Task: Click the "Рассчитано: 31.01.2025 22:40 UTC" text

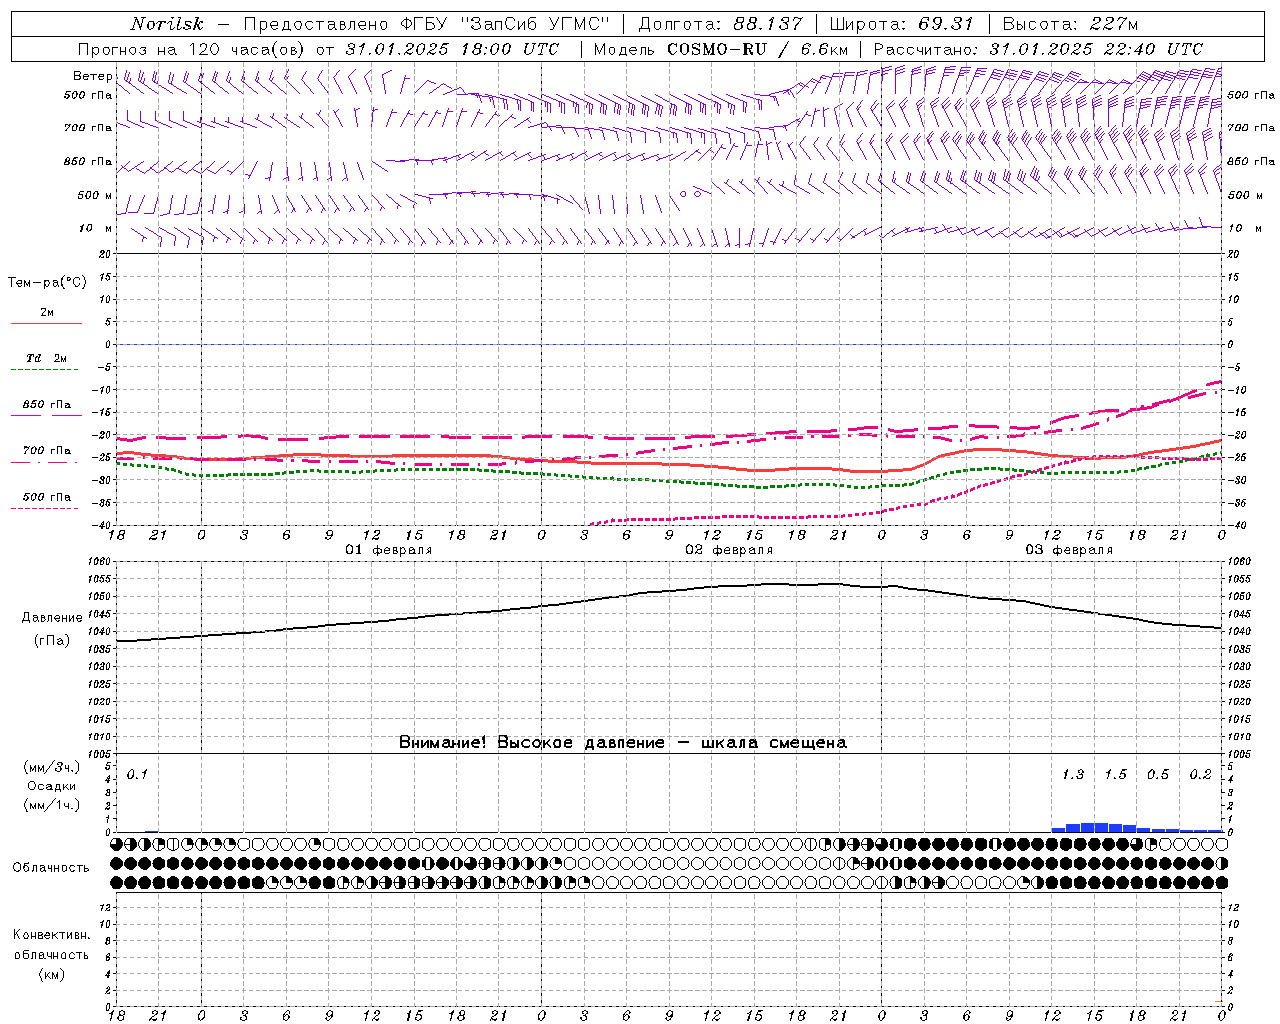Action: click(1038, 49)
